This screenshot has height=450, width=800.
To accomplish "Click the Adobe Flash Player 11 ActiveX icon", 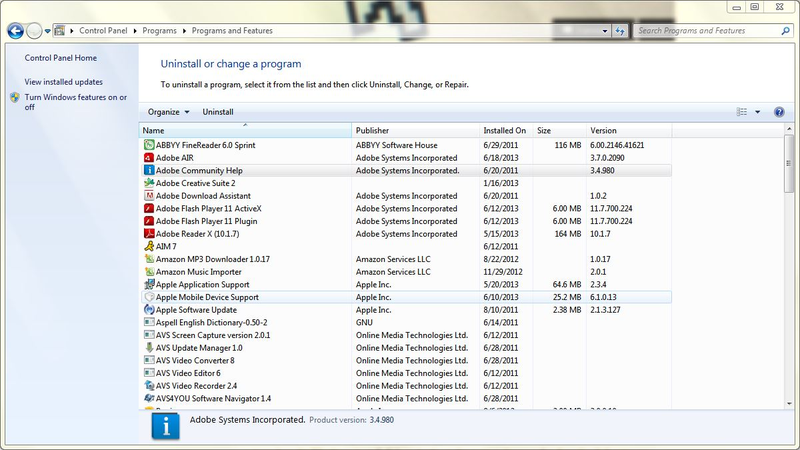I will coord(149,208).
